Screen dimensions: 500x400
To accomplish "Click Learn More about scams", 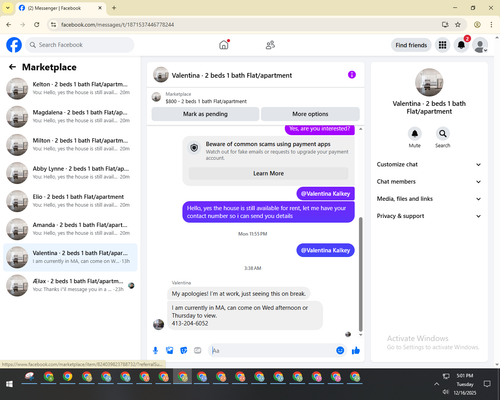I will (268, 173).
